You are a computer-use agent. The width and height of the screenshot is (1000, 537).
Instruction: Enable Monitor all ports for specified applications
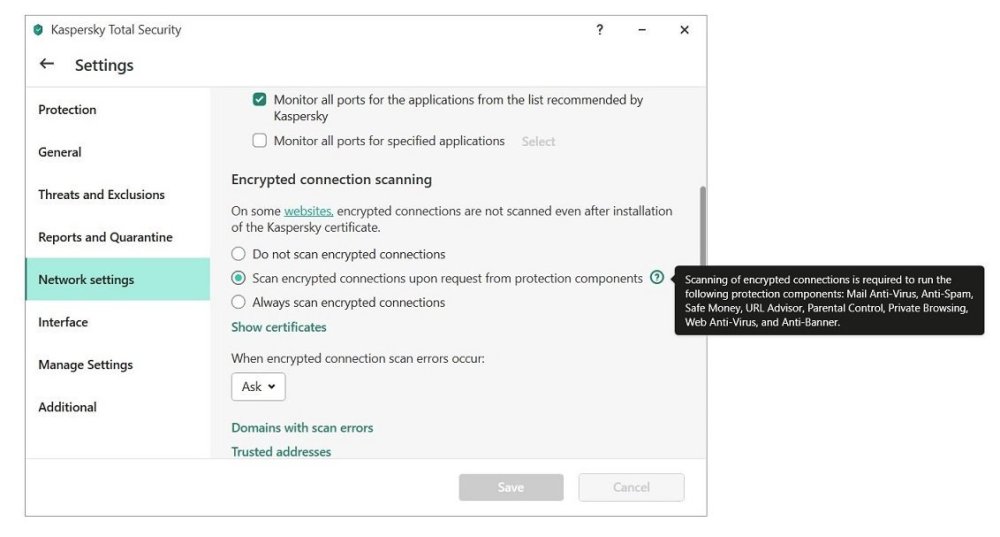click(260, 141)
